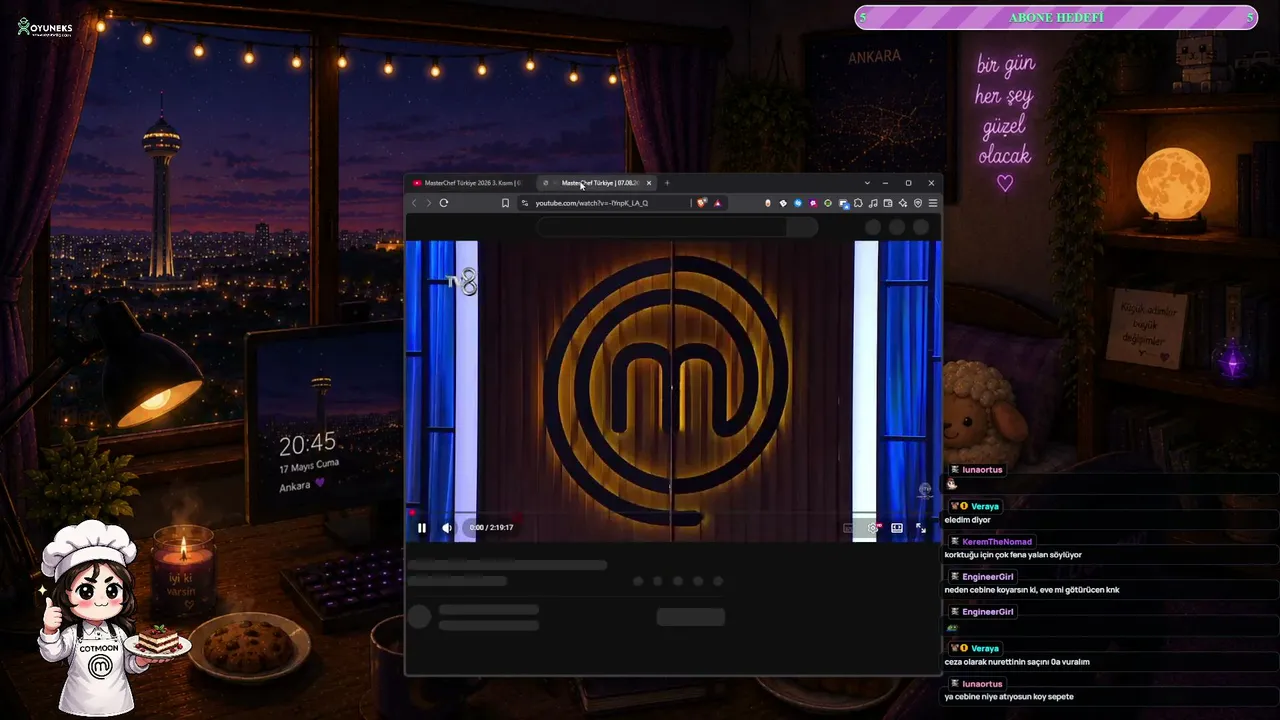
Task: Go back in the browser history
Action: tap(414, 203)
